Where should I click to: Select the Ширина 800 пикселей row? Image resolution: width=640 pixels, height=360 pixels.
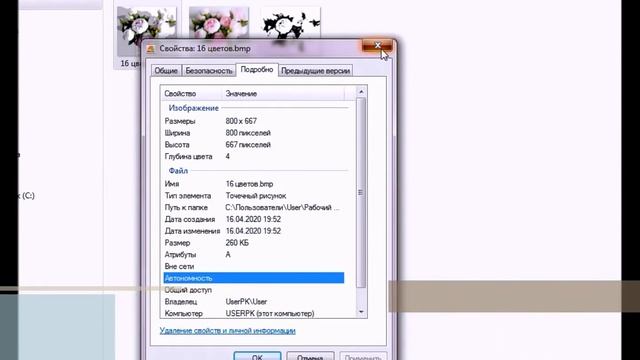point(253,133)
